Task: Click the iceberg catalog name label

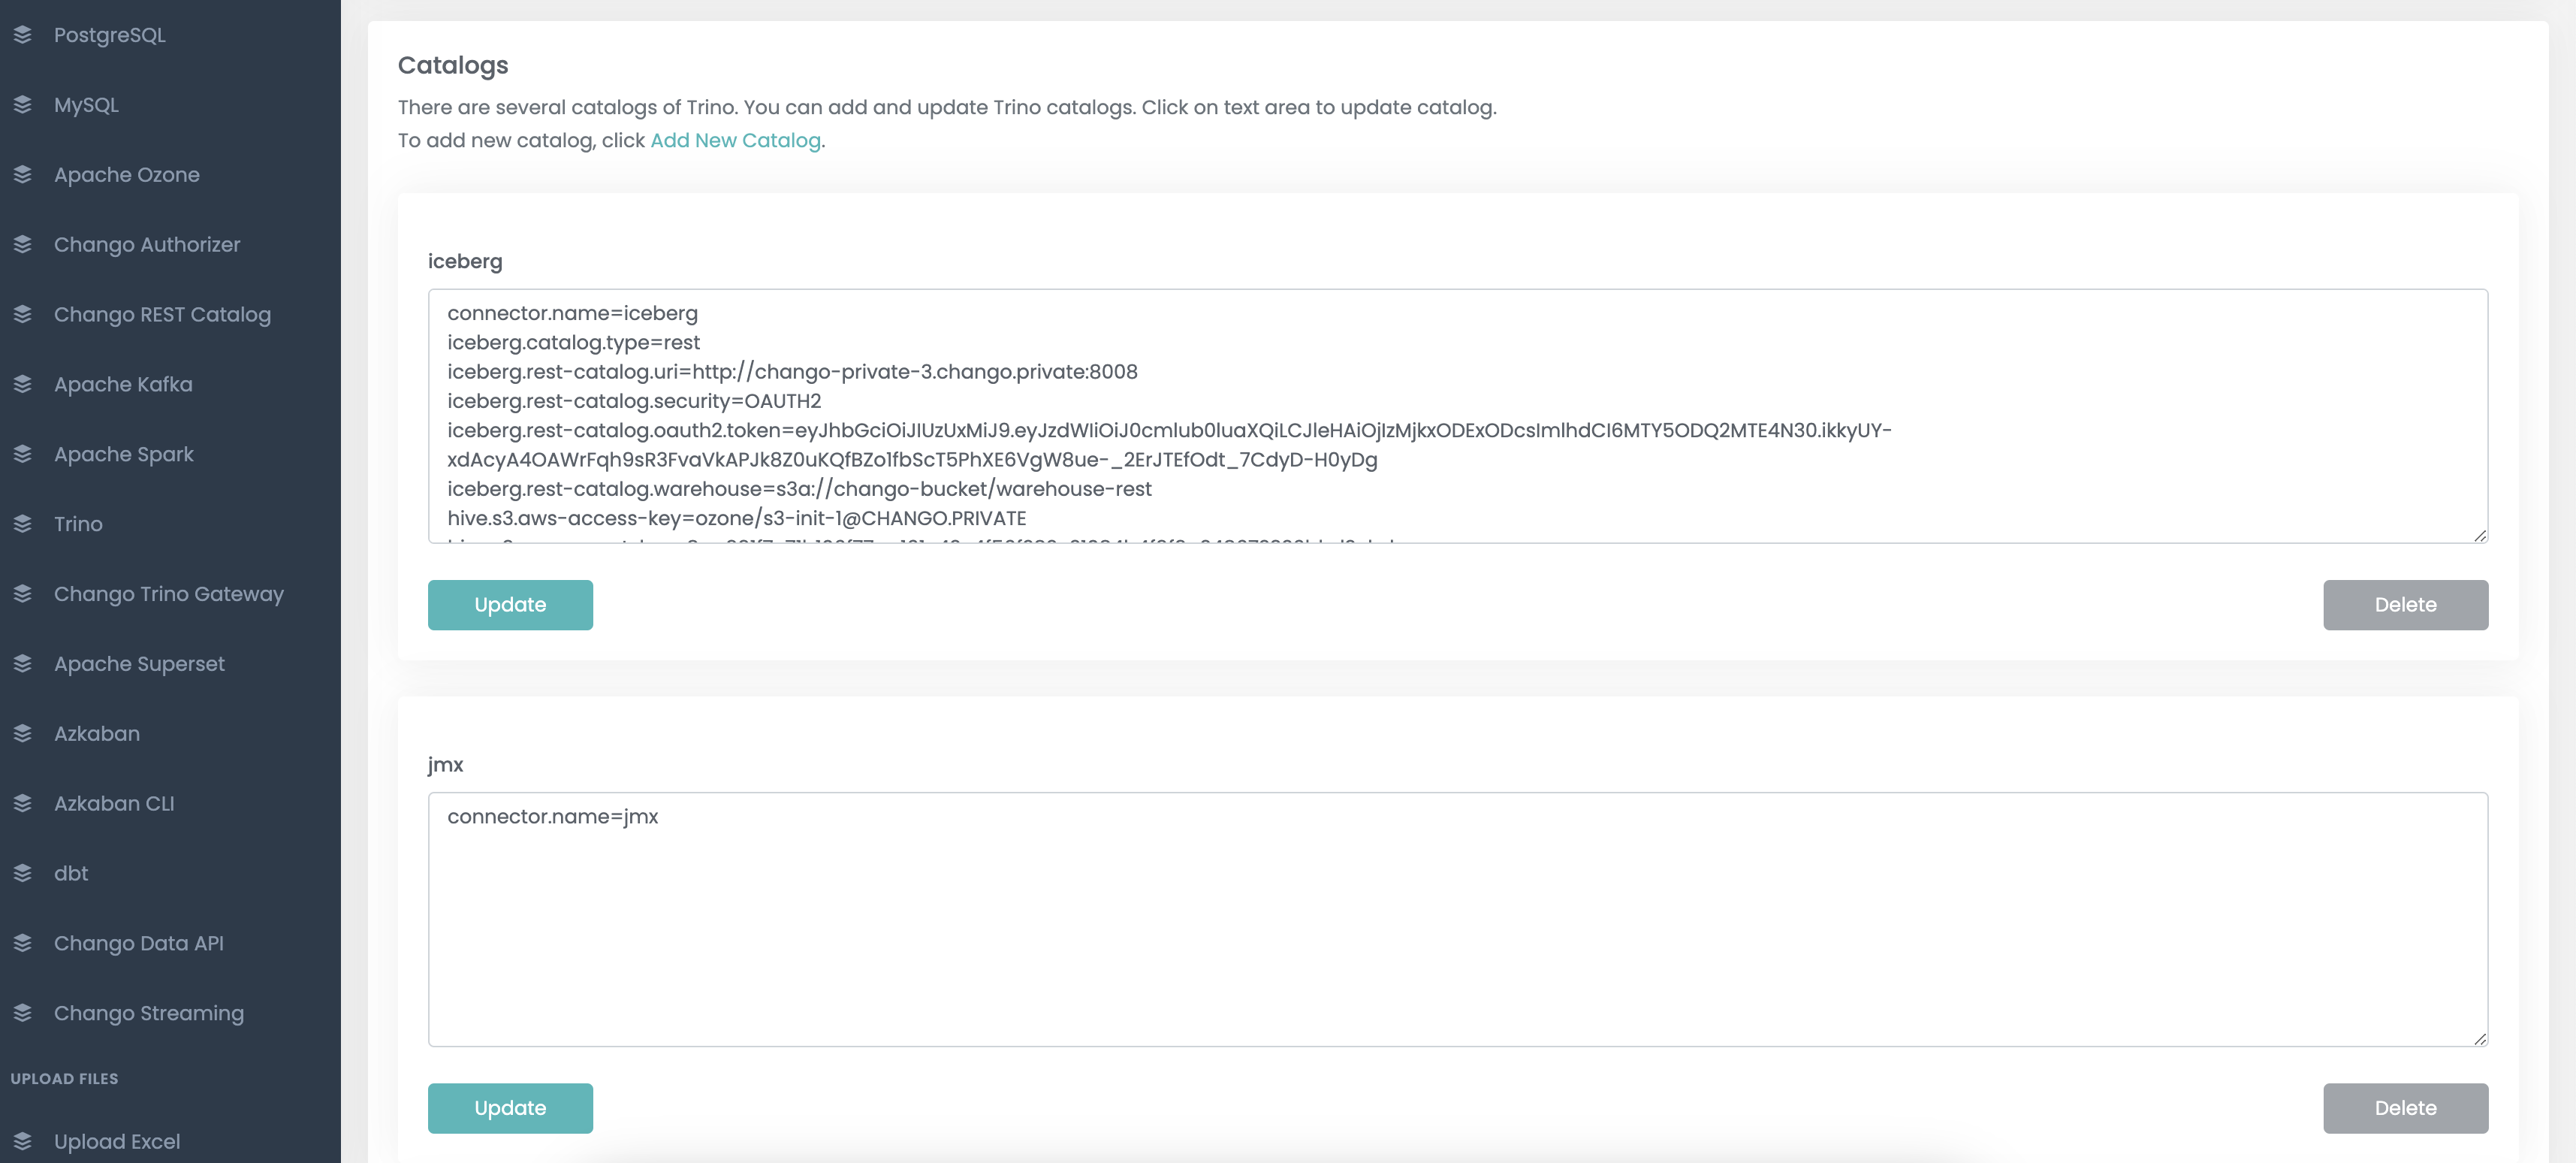Action: 465,262
